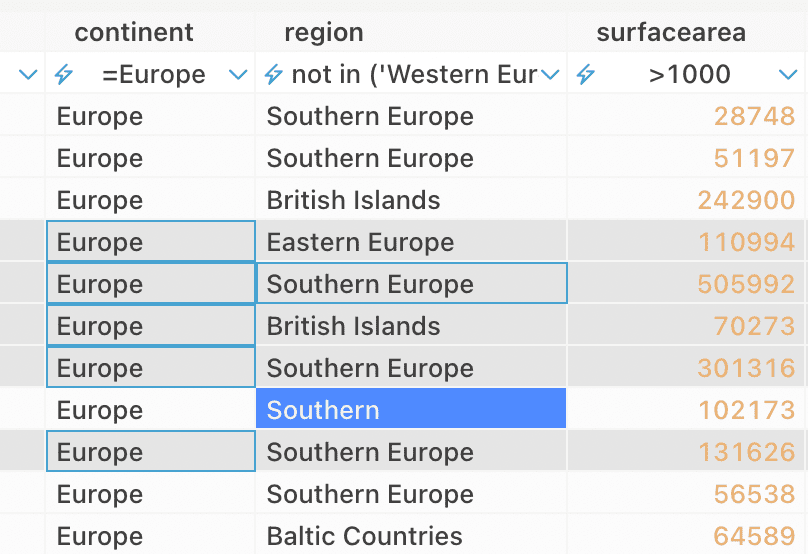Expand the region filter dropdown chevron
Viewport: 808px width, 554px height.
(x=550, y=75)
